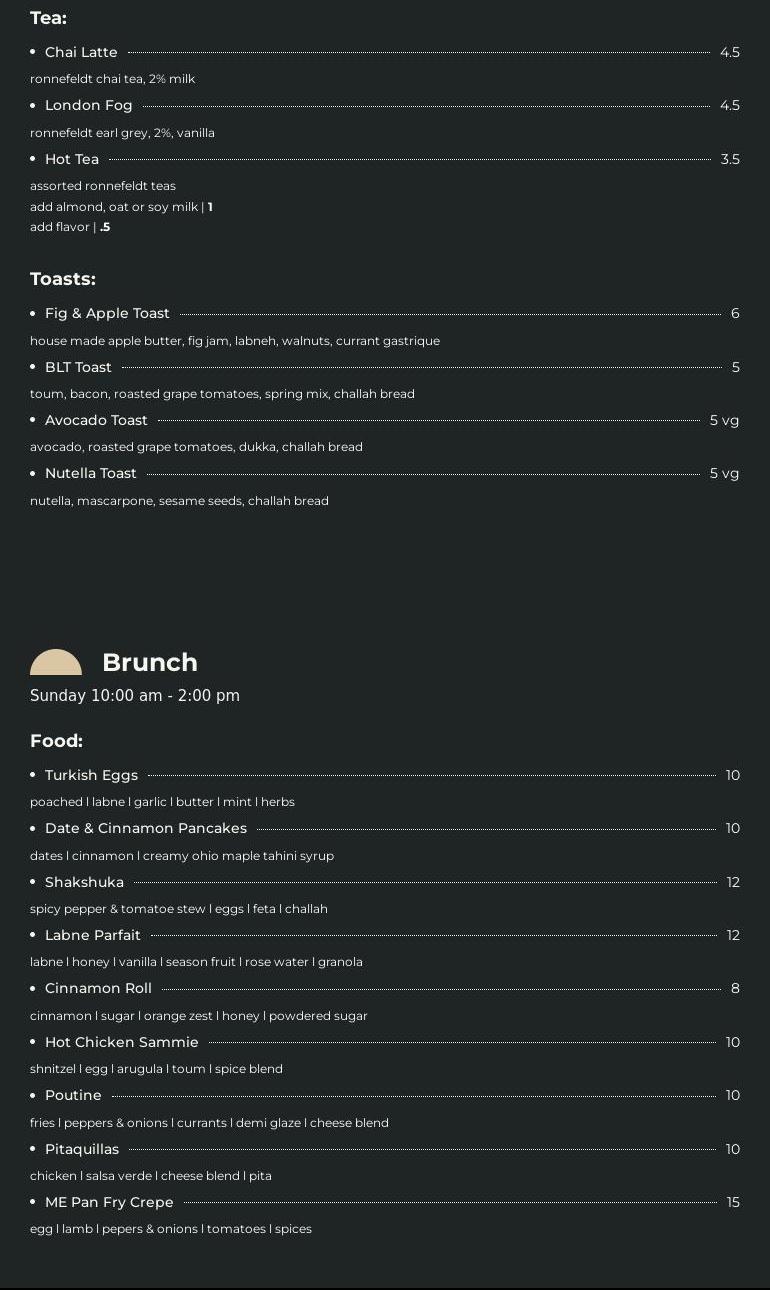Select Date & Cinnamon Pancakes
Viewport: 770px width, 1290px height.
[x=145, y=828]
